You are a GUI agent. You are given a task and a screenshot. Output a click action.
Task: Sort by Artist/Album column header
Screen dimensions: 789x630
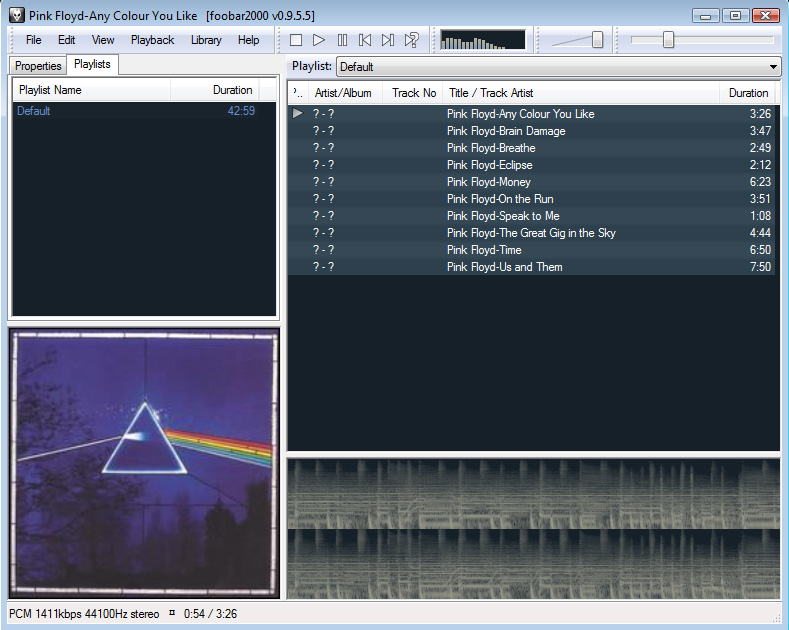coord(345,93)
